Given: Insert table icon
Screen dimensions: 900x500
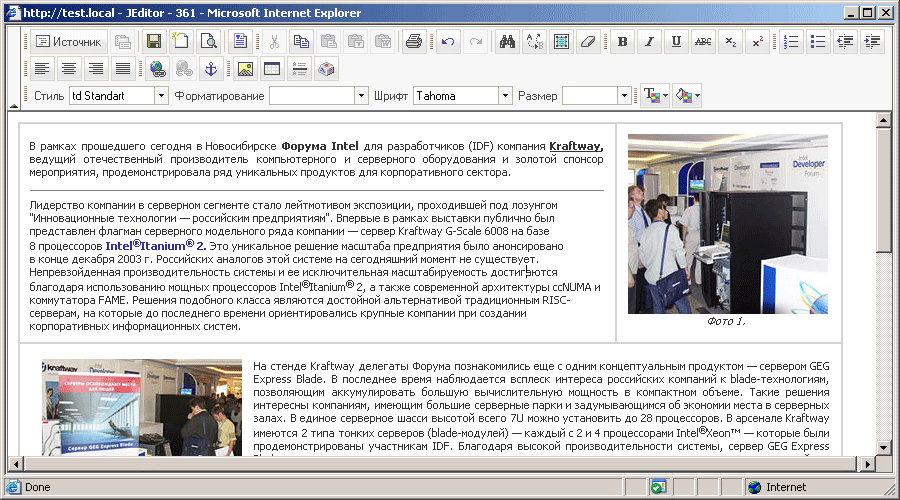Looking at the screenshot, I should click(x=272, y=69).
